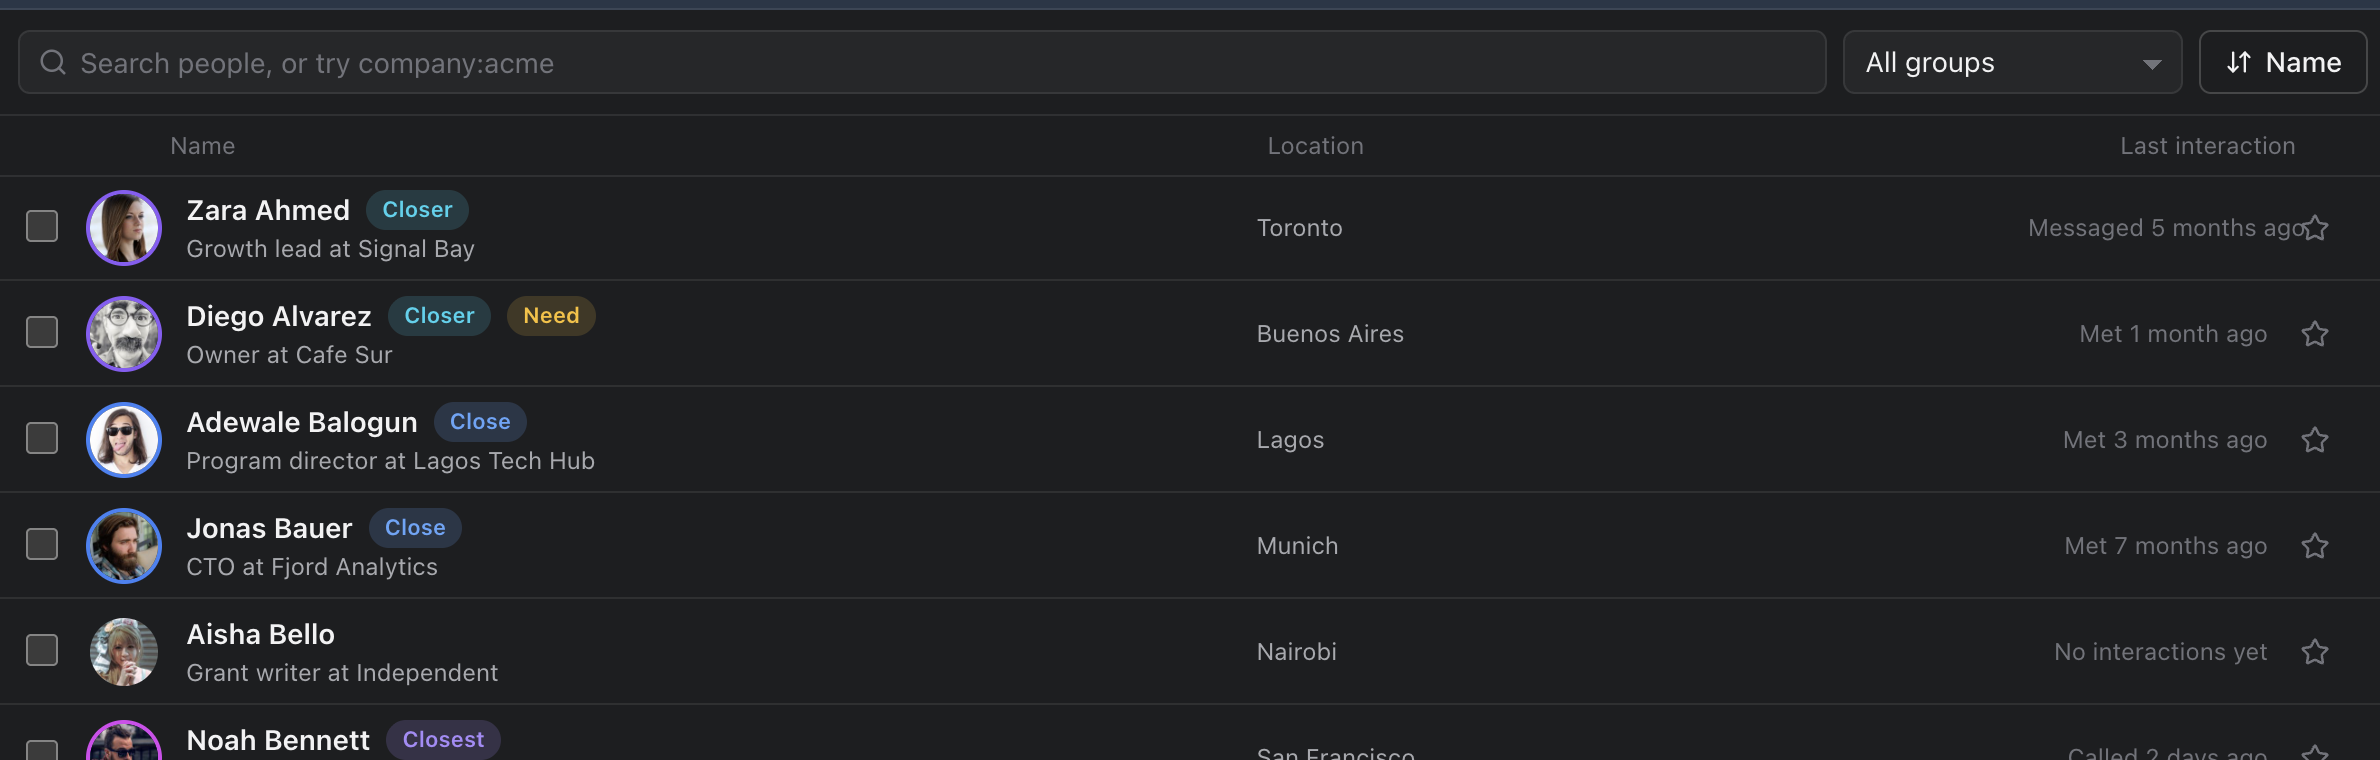The image size is (2380, 760).
Task: Open Diego Alvarez's contact name
Action: click(x=279, y=316)
